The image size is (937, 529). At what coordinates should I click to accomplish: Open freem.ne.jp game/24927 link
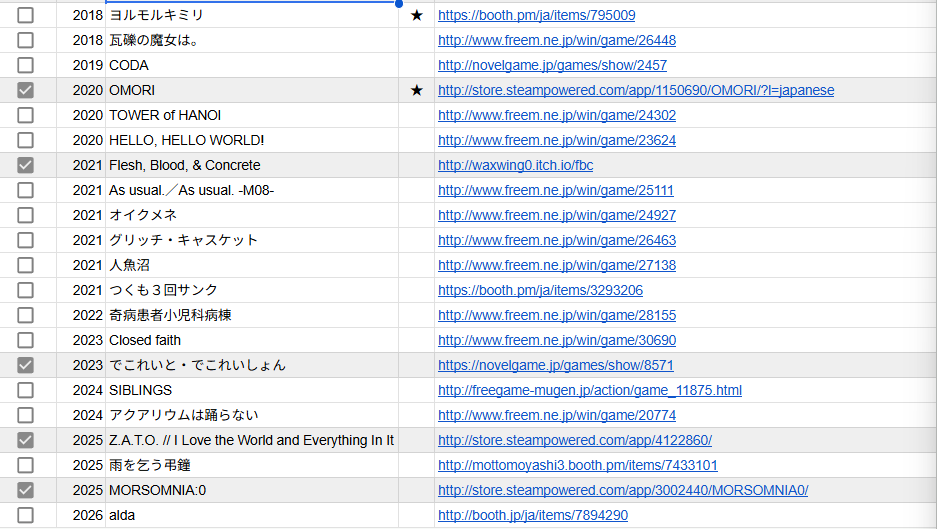[557, 215]
